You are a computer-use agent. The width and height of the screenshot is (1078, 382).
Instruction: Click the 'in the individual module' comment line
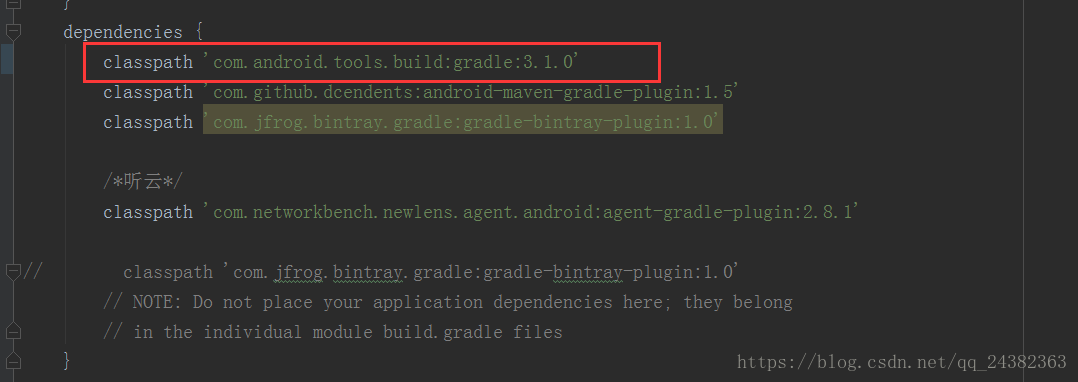click(x=333, y=333)
